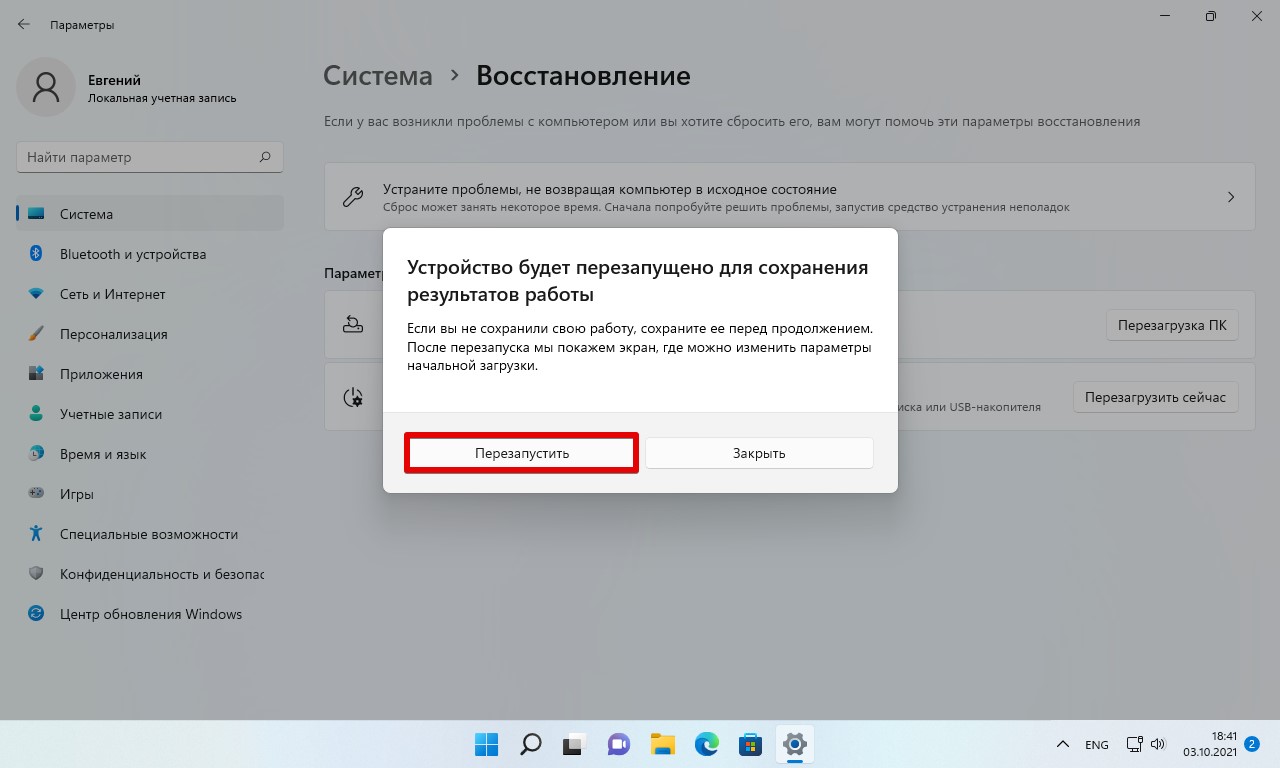Expand the Устраните проблемы troubleshoot row chevron
The height and width of the screenshot is (768, 1280).
[x=1231, y=197]
